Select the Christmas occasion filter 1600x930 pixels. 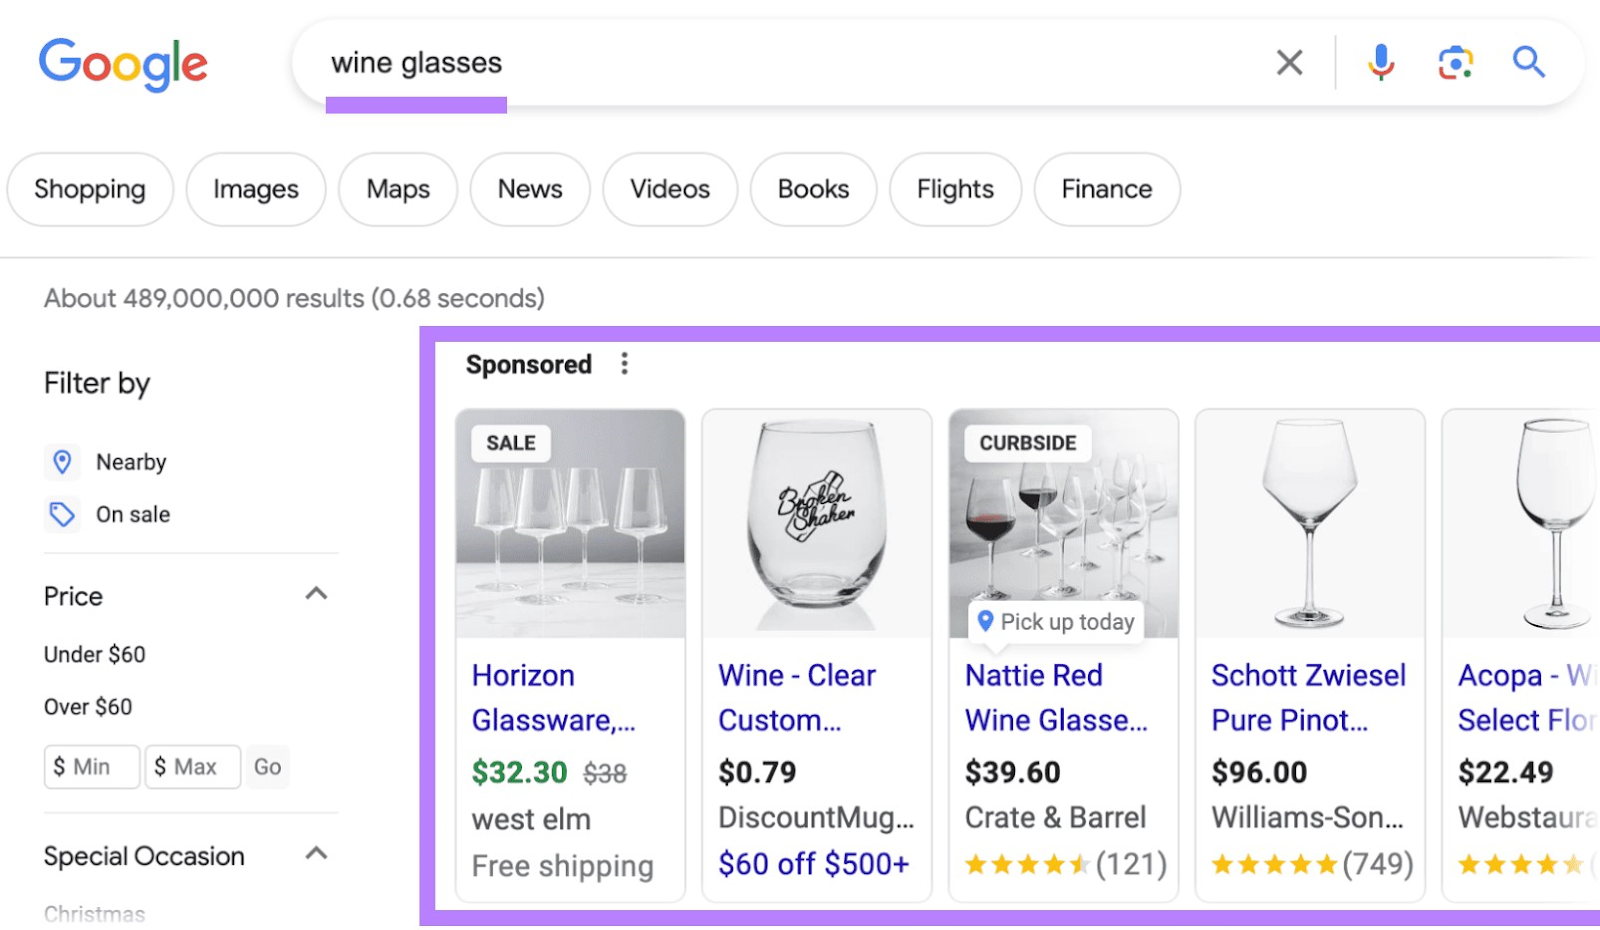tap(94, 912)
